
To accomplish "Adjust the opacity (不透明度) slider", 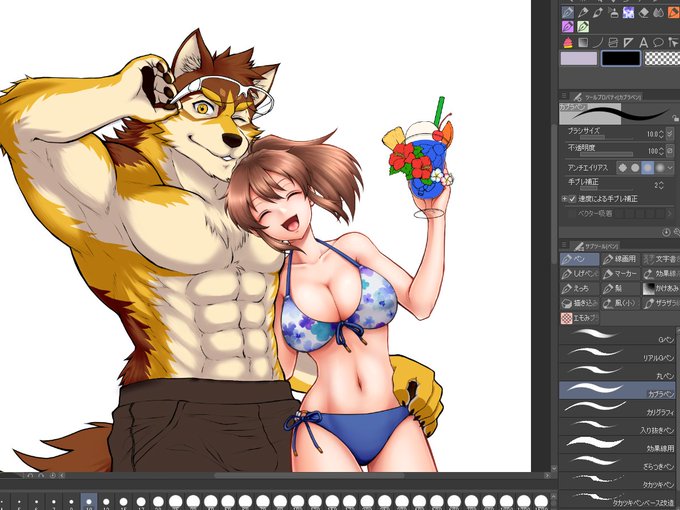I will pos(605,154).
